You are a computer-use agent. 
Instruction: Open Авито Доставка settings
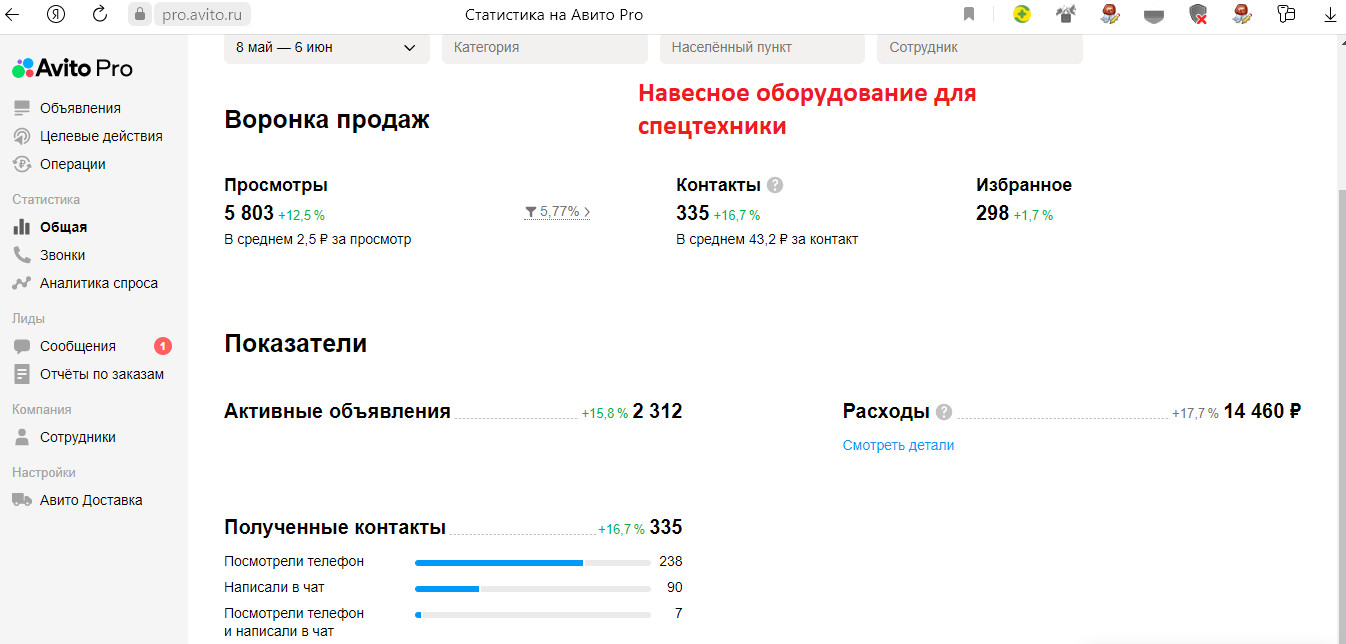point(91,500)
